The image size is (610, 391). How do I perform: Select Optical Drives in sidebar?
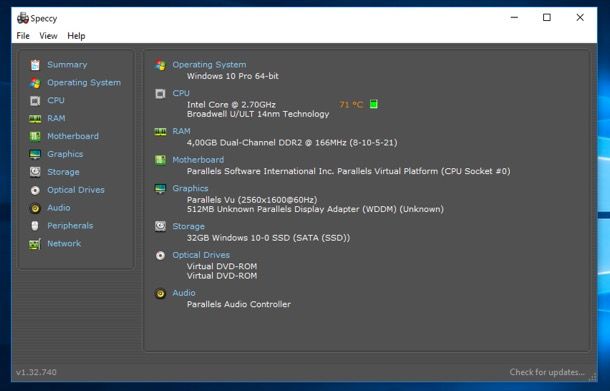(76, 190)
